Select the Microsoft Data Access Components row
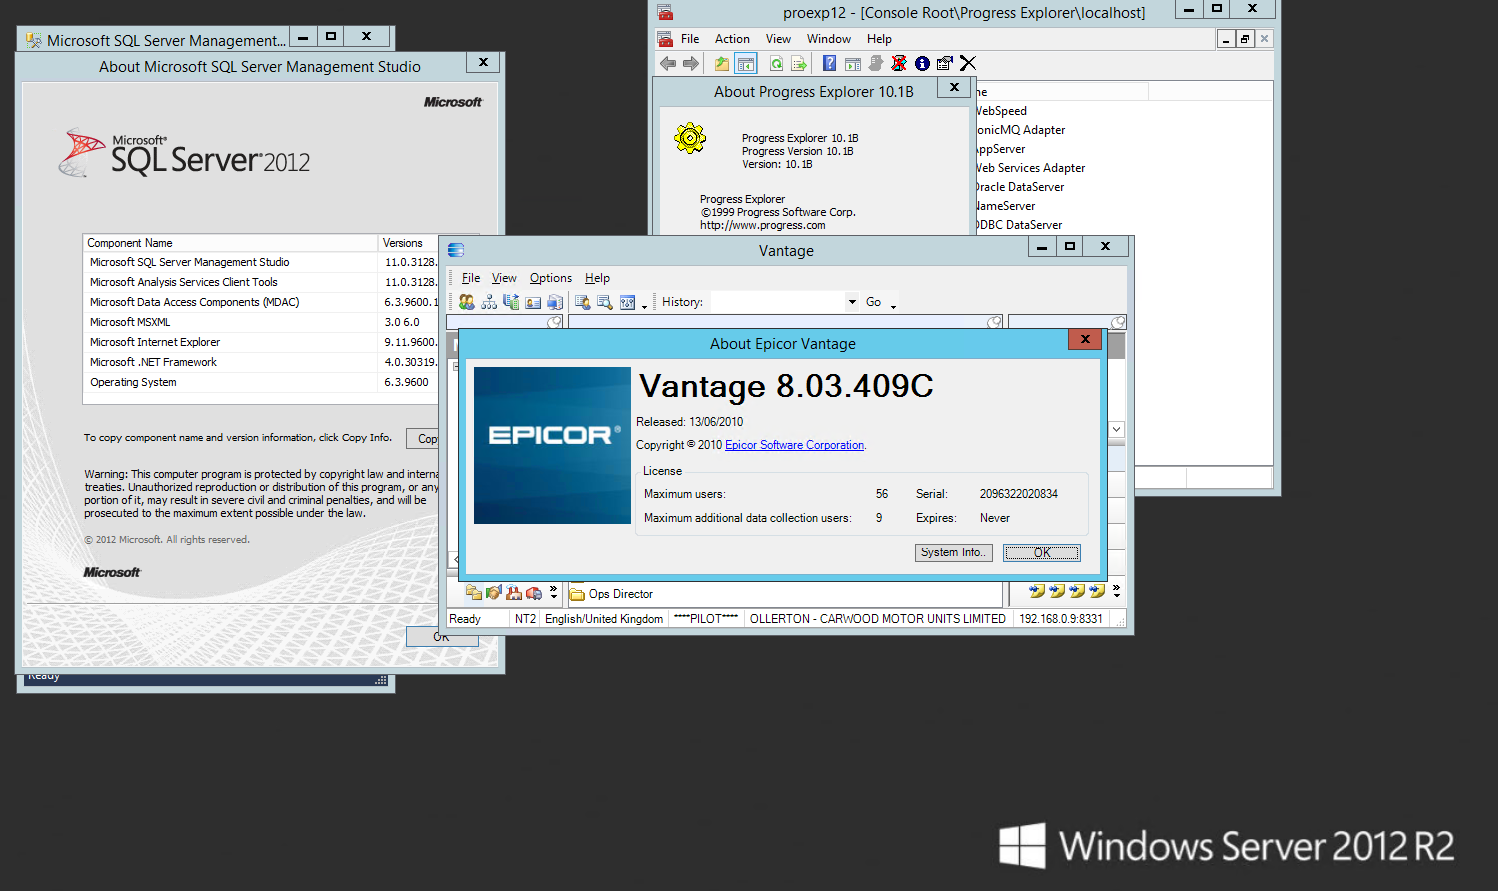The image size is (1498, 891). (261, 302)
